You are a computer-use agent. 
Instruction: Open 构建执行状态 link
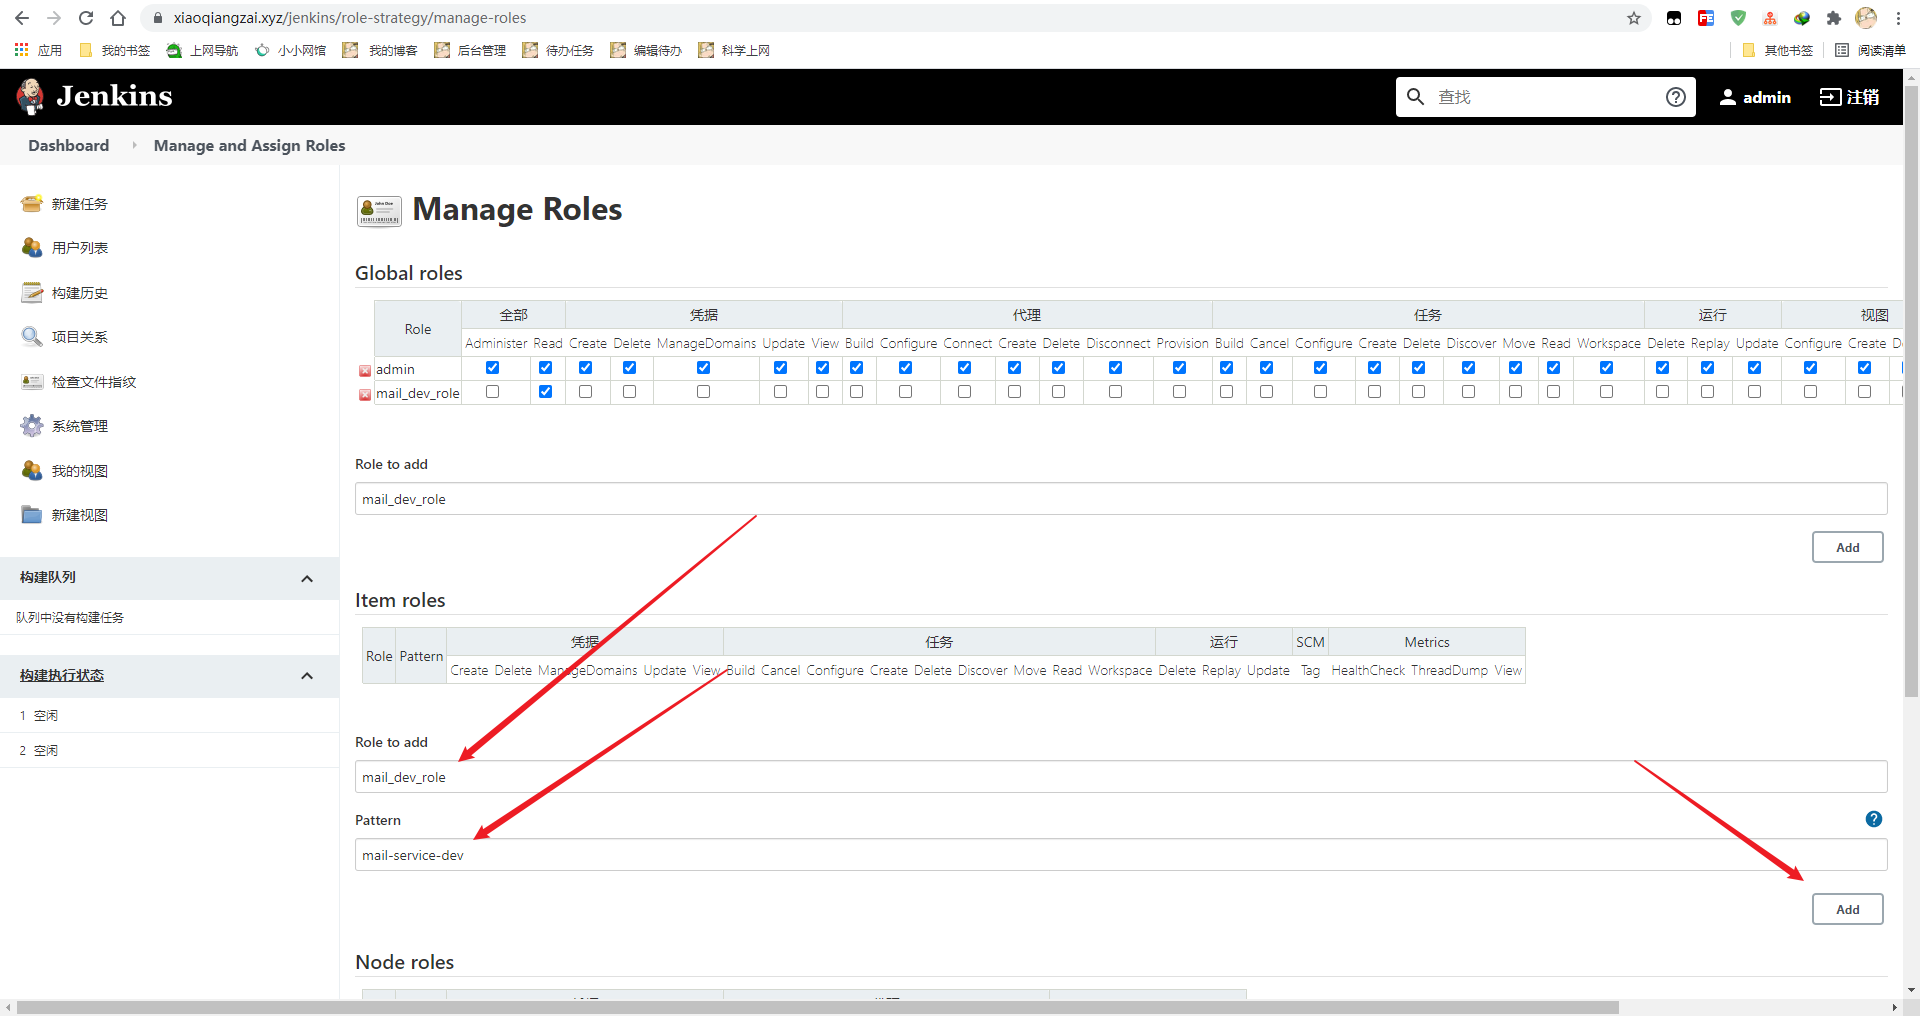point(62,676)
